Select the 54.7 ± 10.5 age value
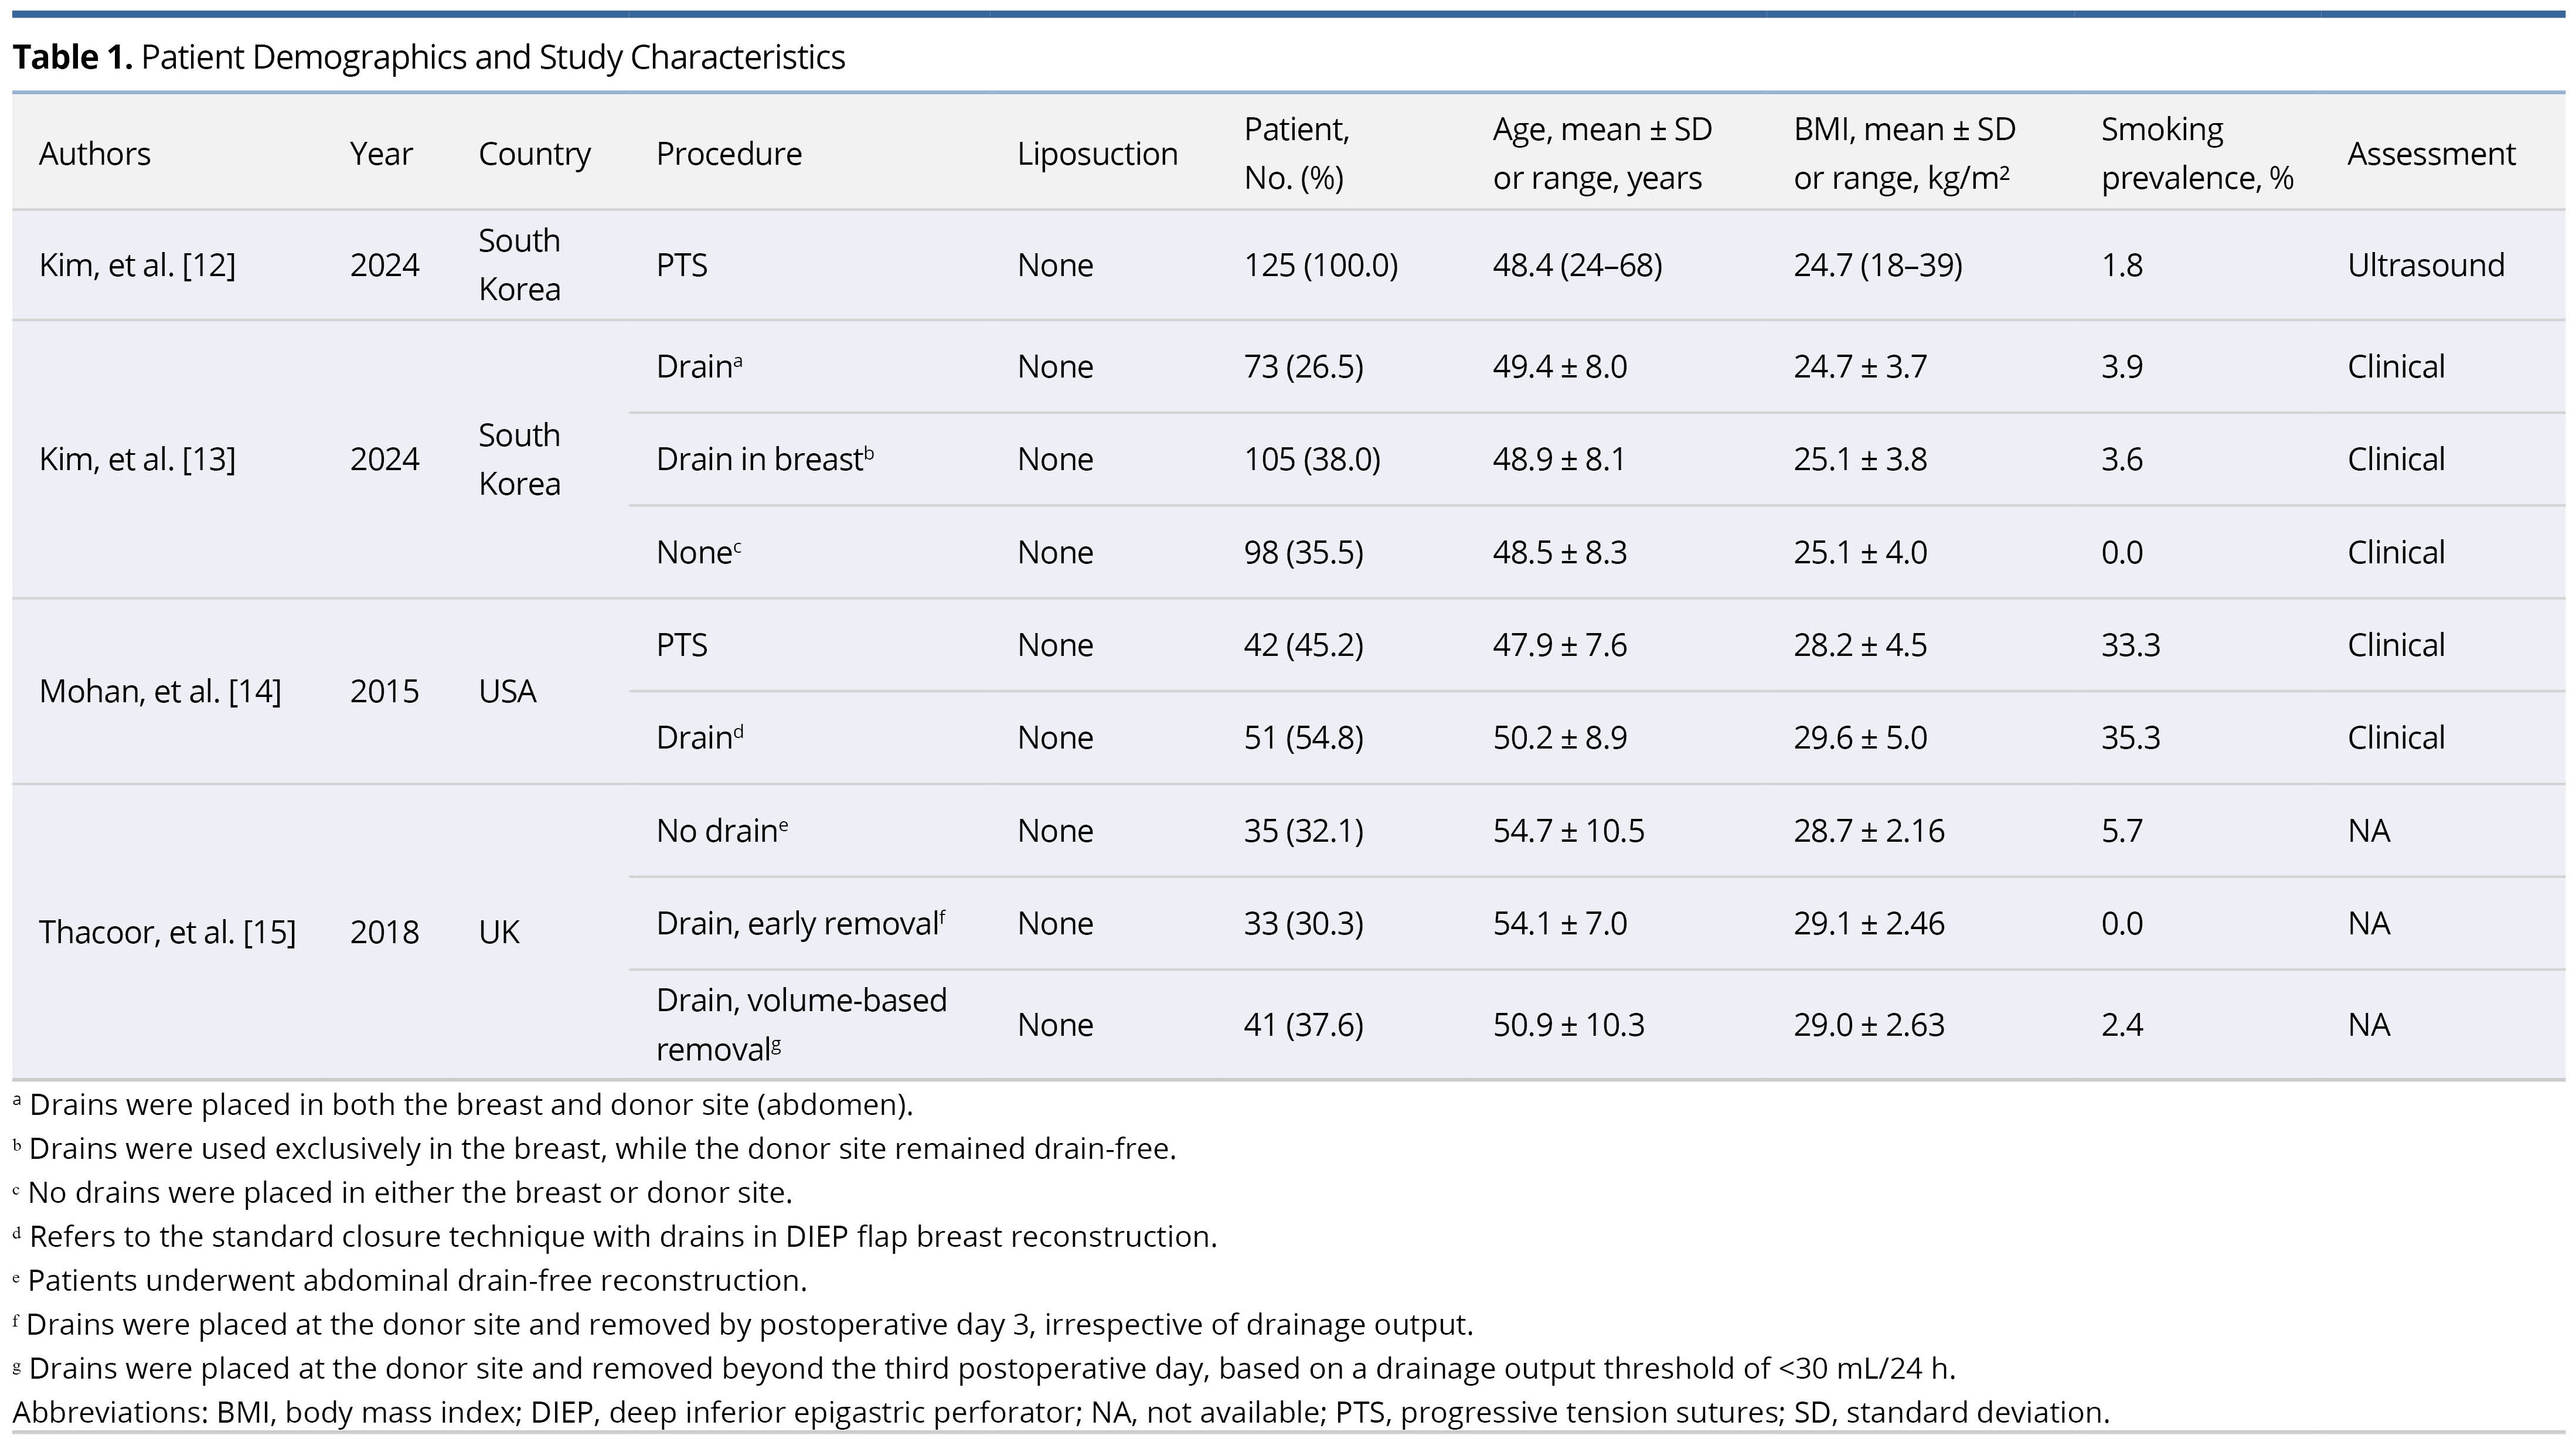 pos(1568,830)
